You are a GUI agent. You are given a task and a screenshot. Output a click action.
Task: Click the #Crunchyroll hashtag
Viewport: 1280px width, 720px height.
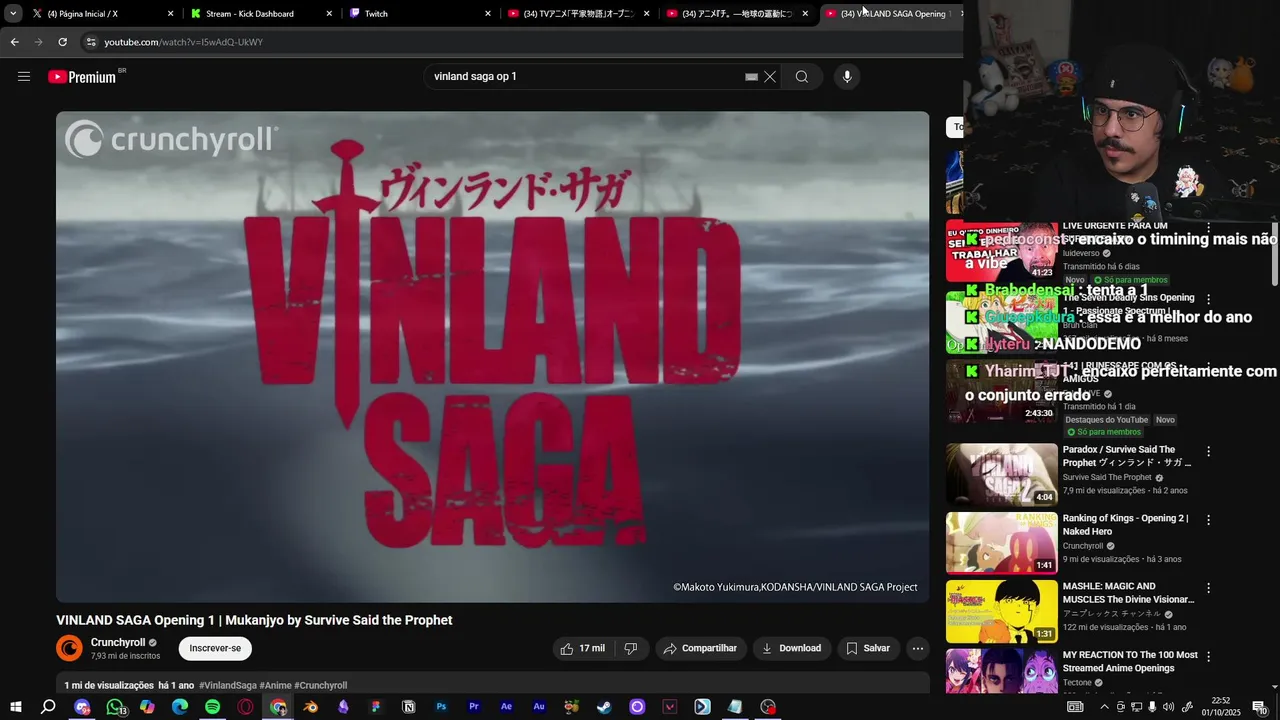coord(321,685)
